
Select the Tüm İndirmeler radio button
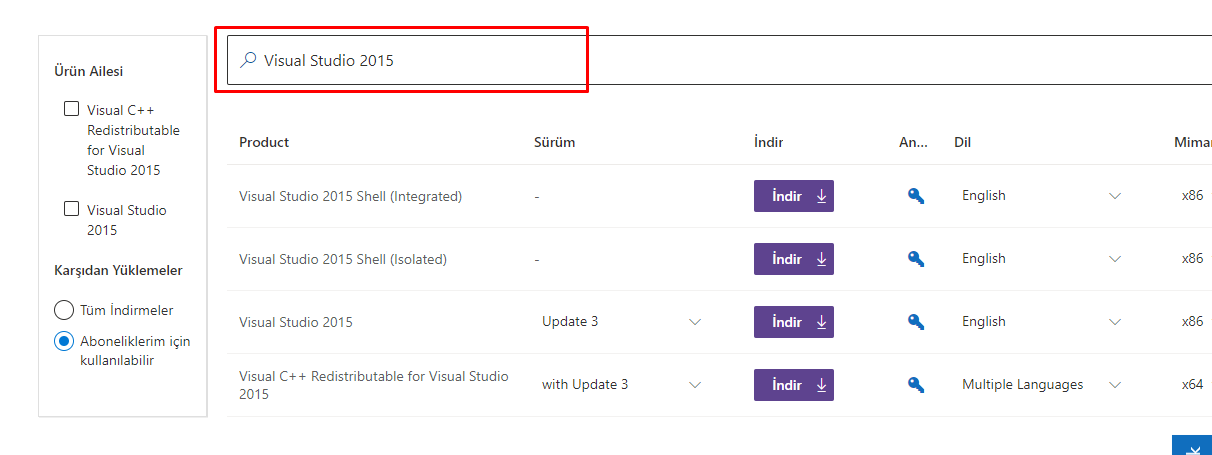point(64,310)
